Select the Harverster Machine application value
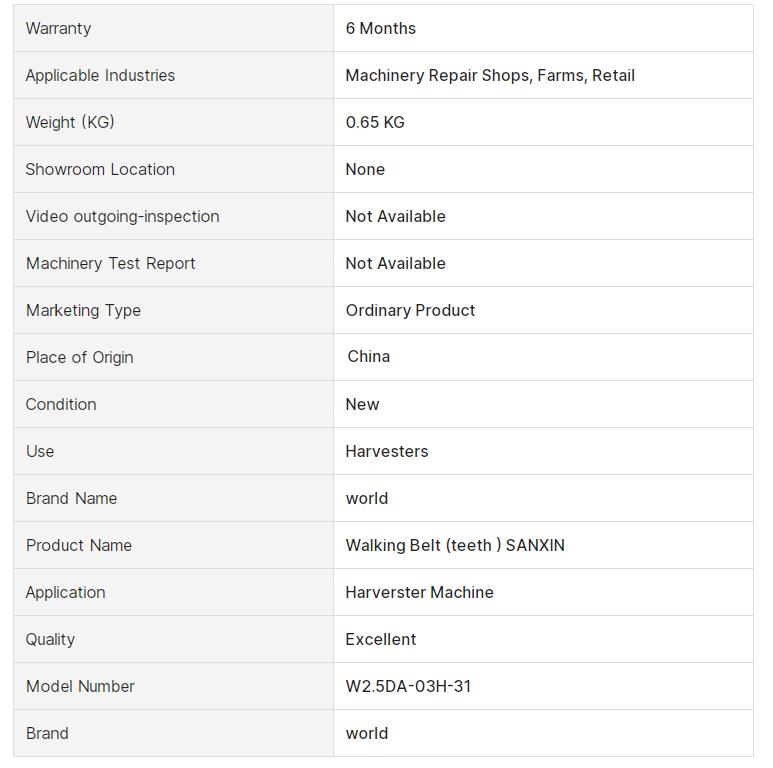773x768 pixels. (x=419, y=592)
